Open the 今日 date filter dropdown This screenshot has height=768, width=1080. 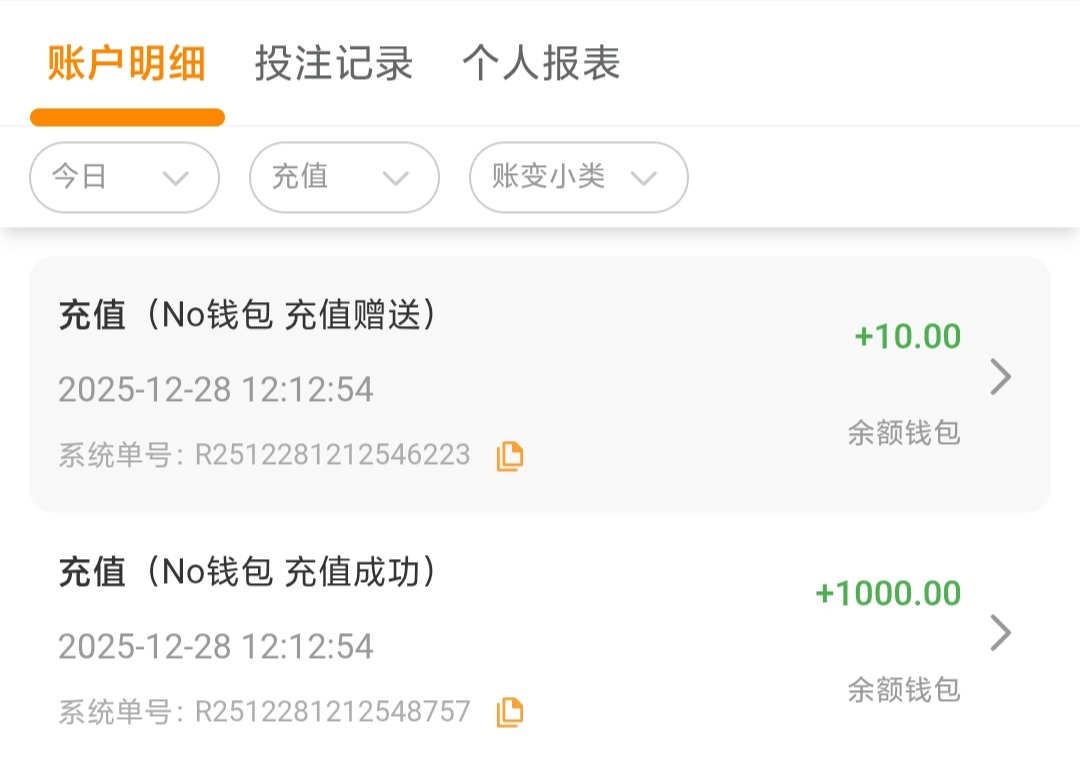124,177
